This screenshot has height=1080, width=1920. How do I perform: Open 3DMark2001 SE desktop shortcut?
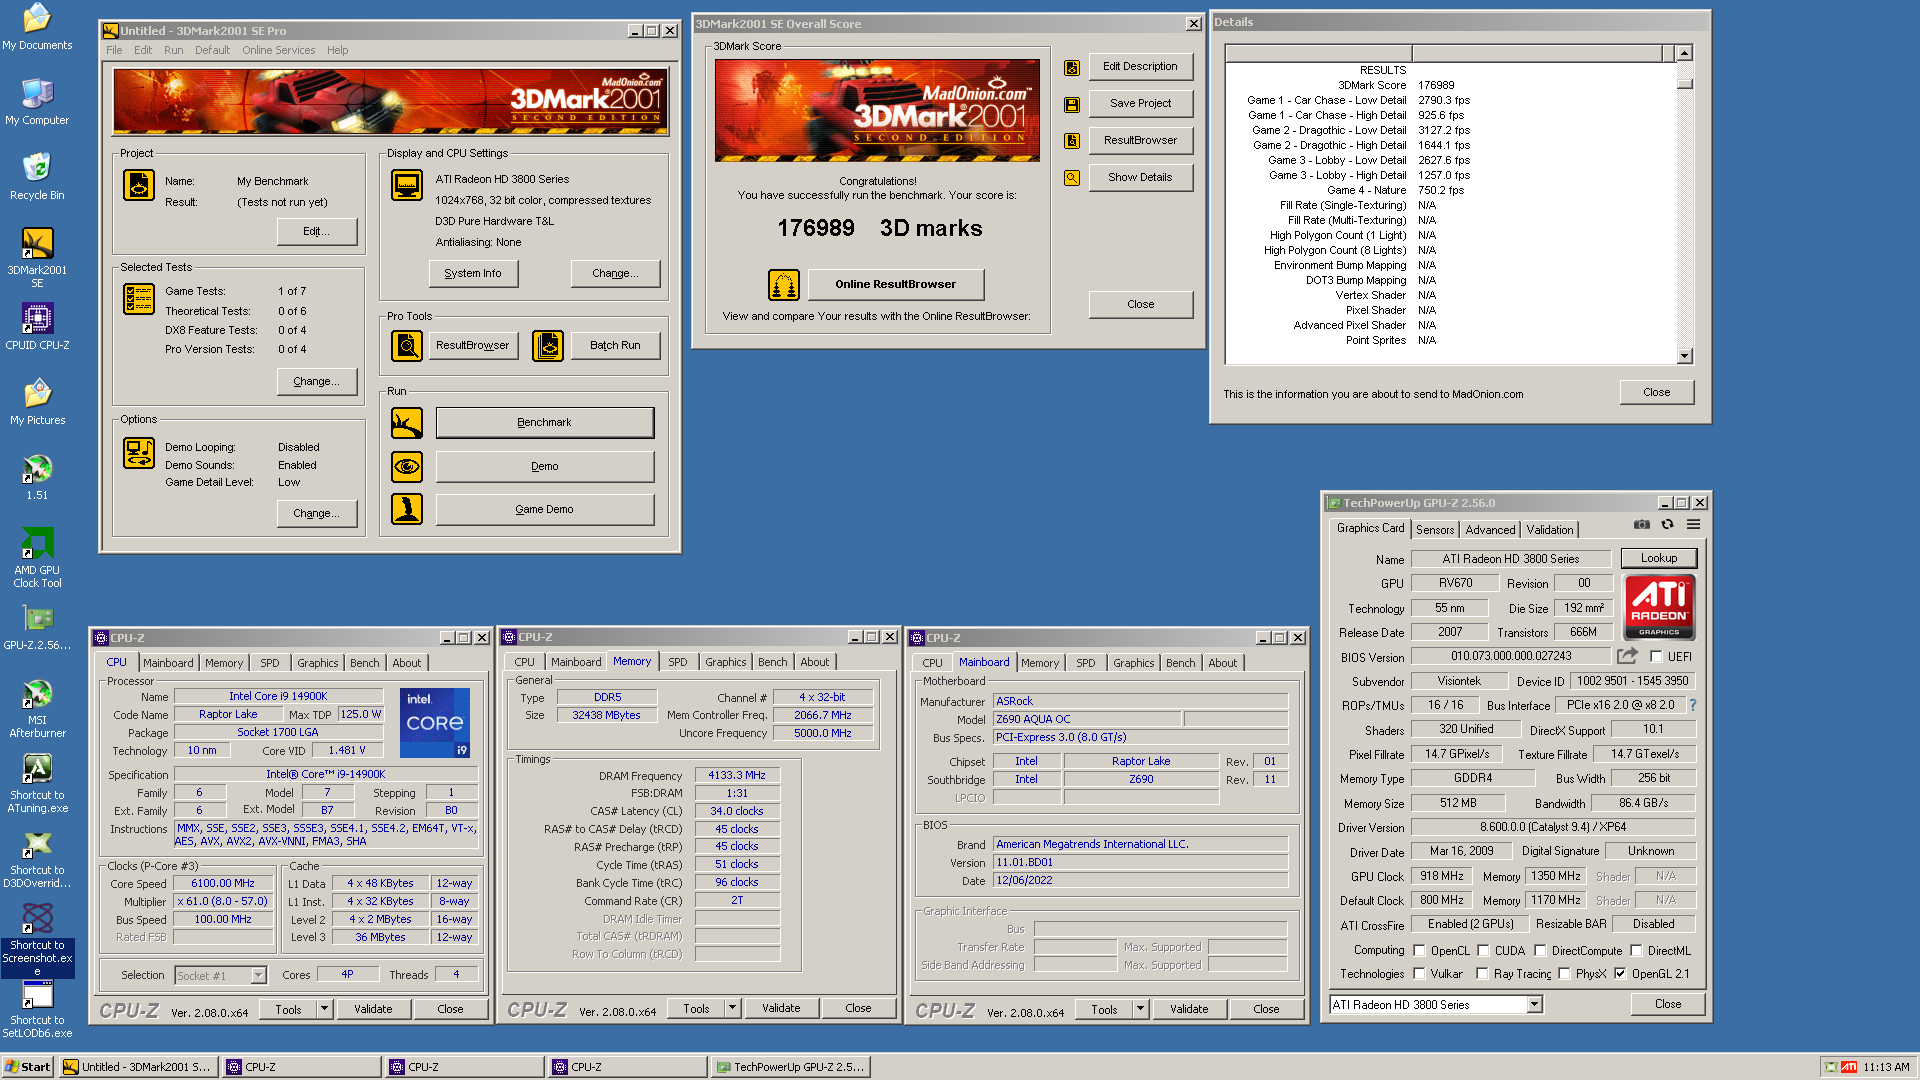37,257
